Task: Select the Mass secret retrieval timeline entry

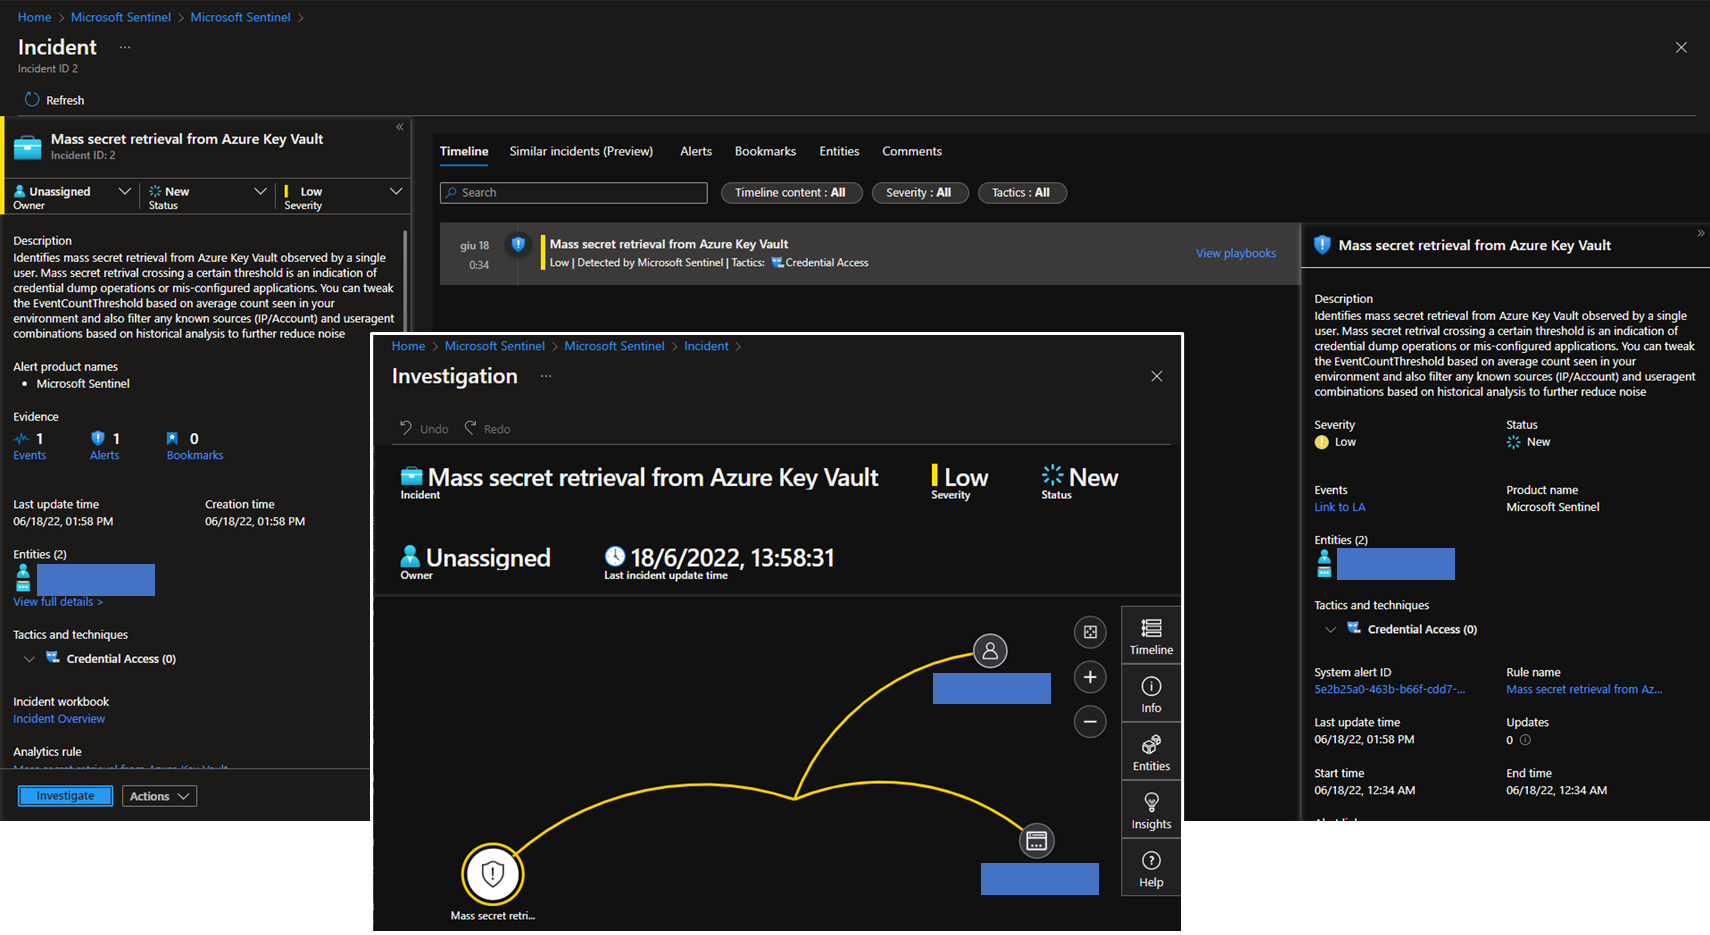Action: click(x=870, y=254)
